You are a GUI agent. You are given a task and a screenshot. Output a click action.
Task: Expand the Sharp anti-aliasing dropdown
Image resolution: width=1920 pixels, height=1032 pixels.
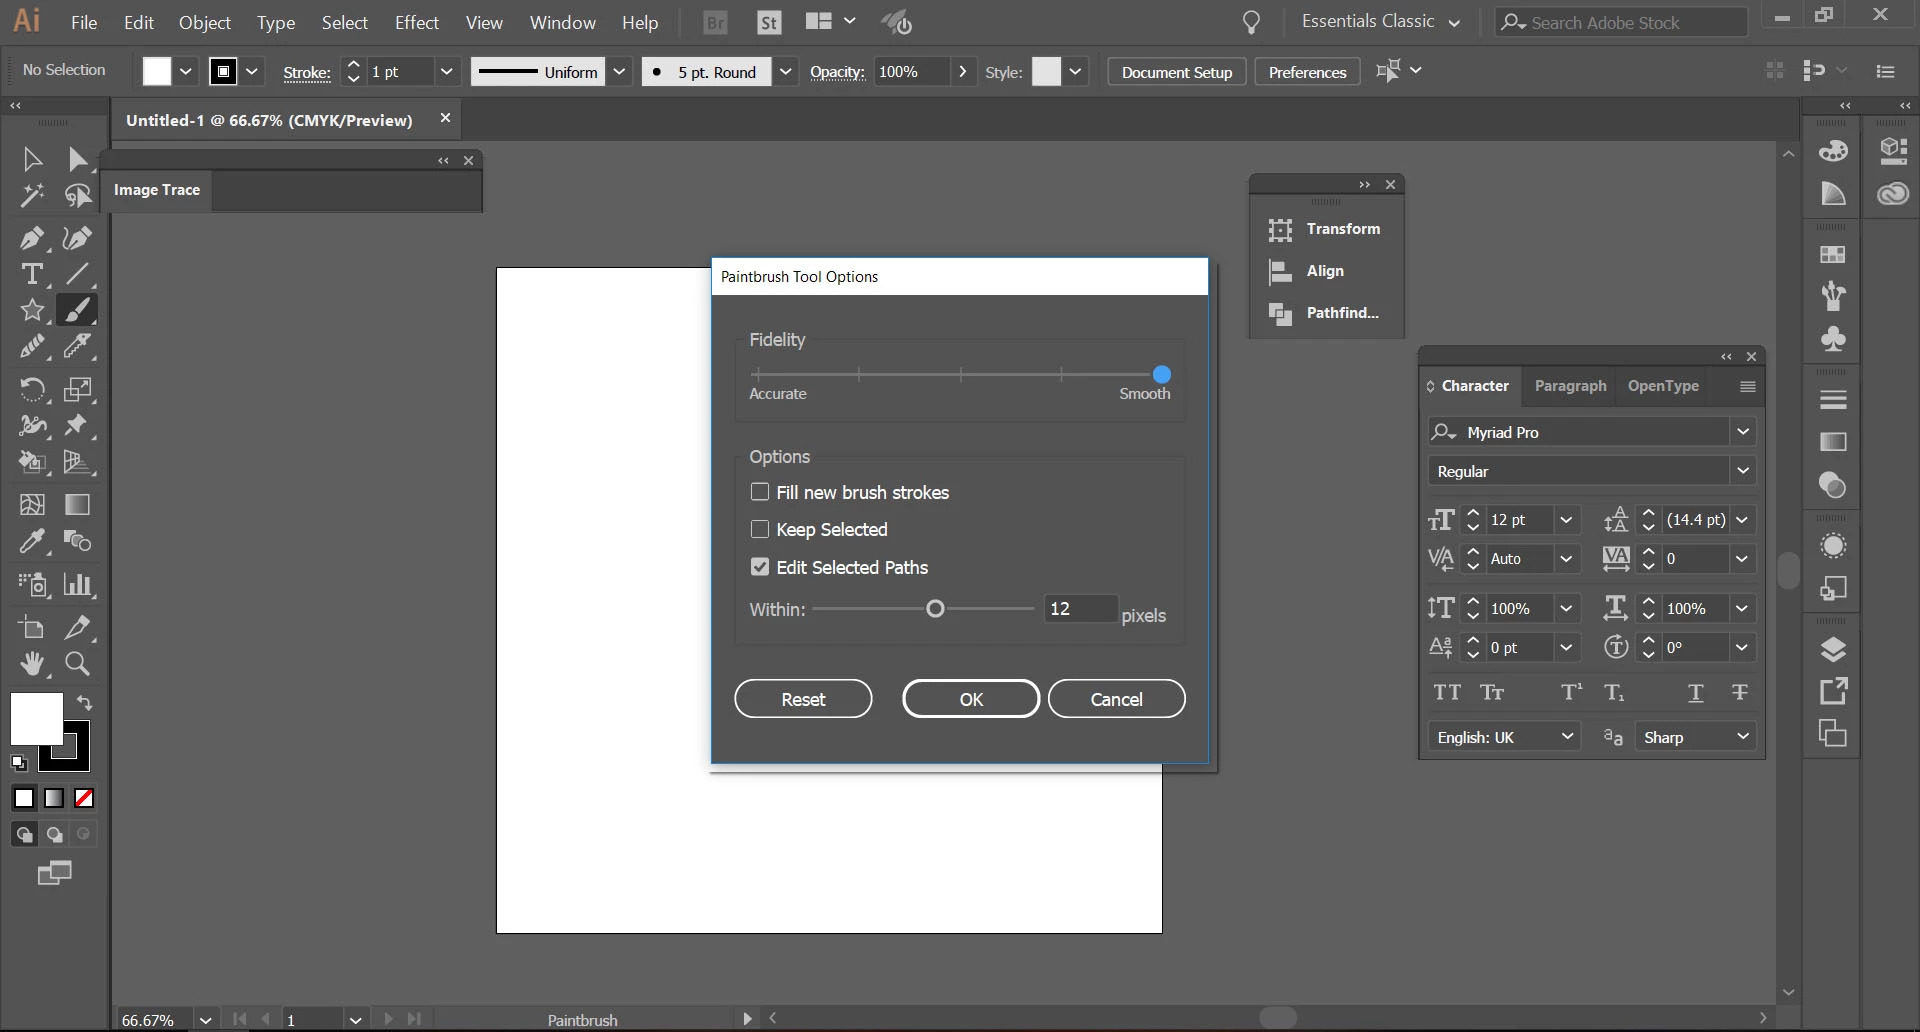pos(1695,737)
